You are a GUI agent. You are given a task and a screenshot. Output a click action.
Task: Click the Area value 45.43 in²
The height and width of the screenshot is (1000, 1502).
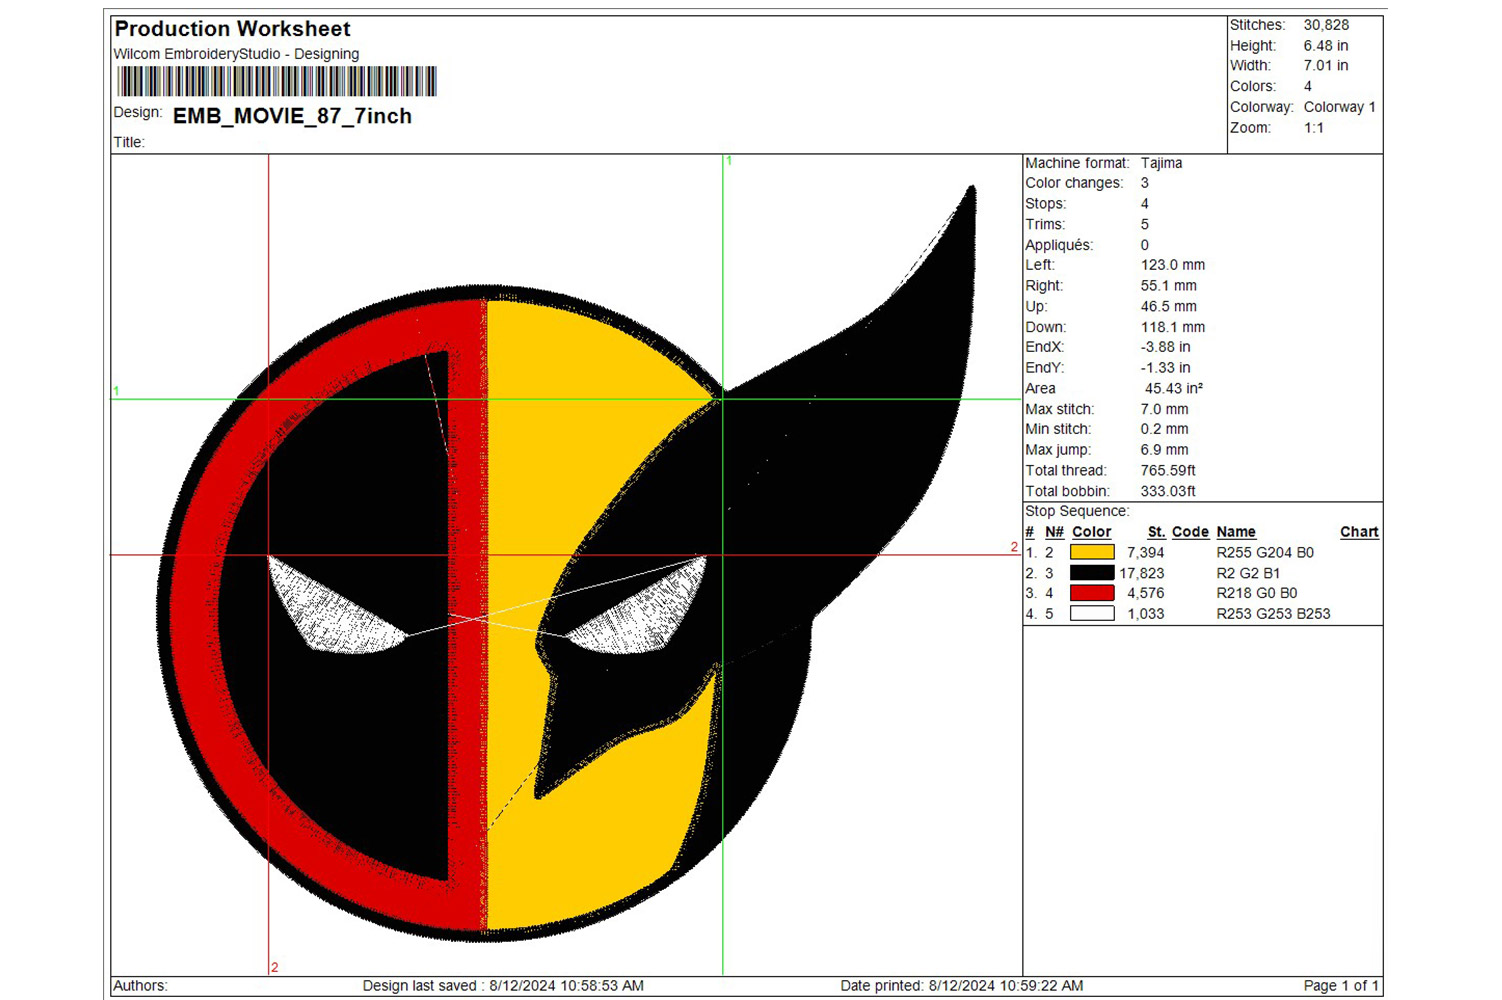coord(1174,388)
